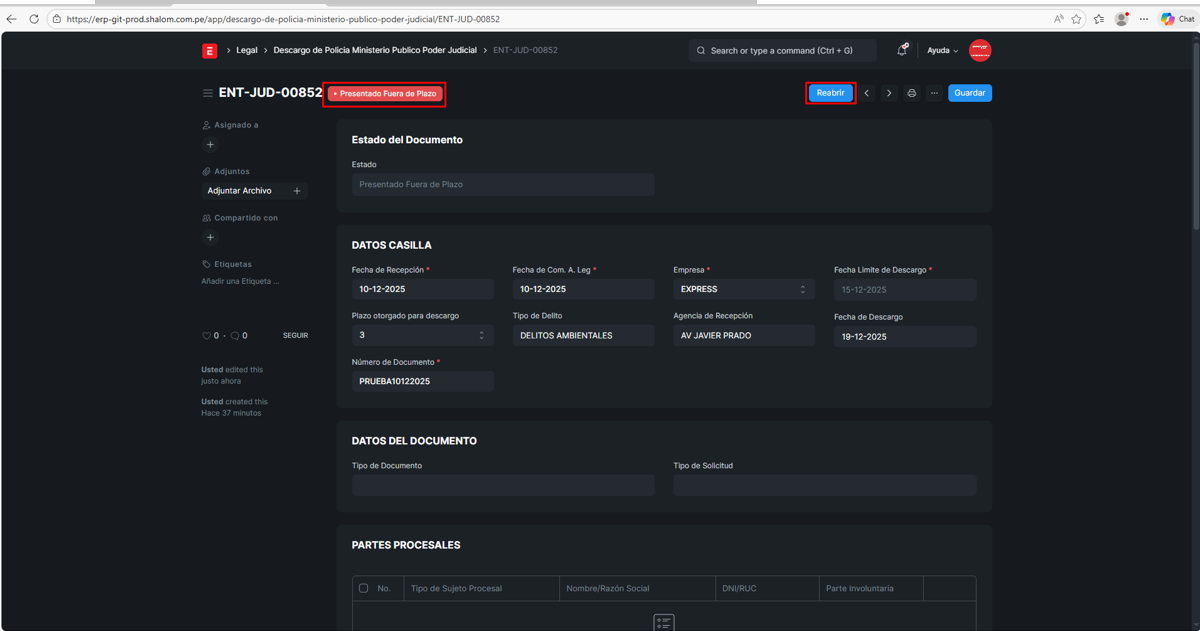
Task: Select all rows checkbox in Partes Procesales
Action: tap(363, 588)
